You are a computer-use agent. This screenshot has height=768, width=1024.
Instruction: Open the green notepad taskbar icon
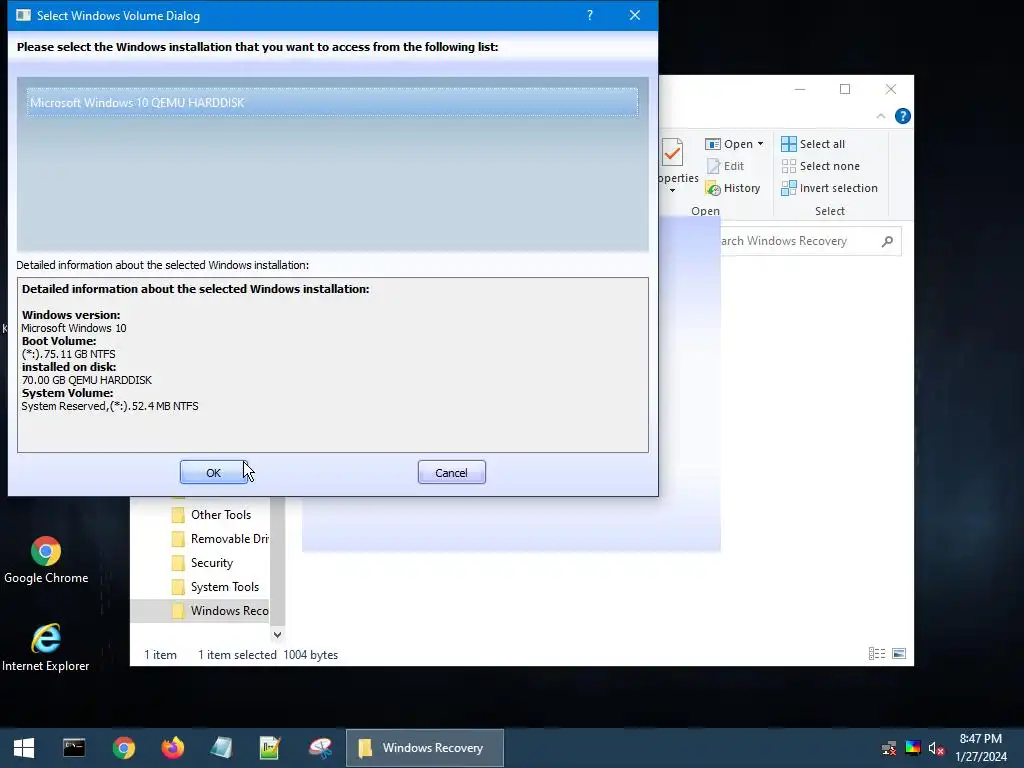(x=270, y=748)
